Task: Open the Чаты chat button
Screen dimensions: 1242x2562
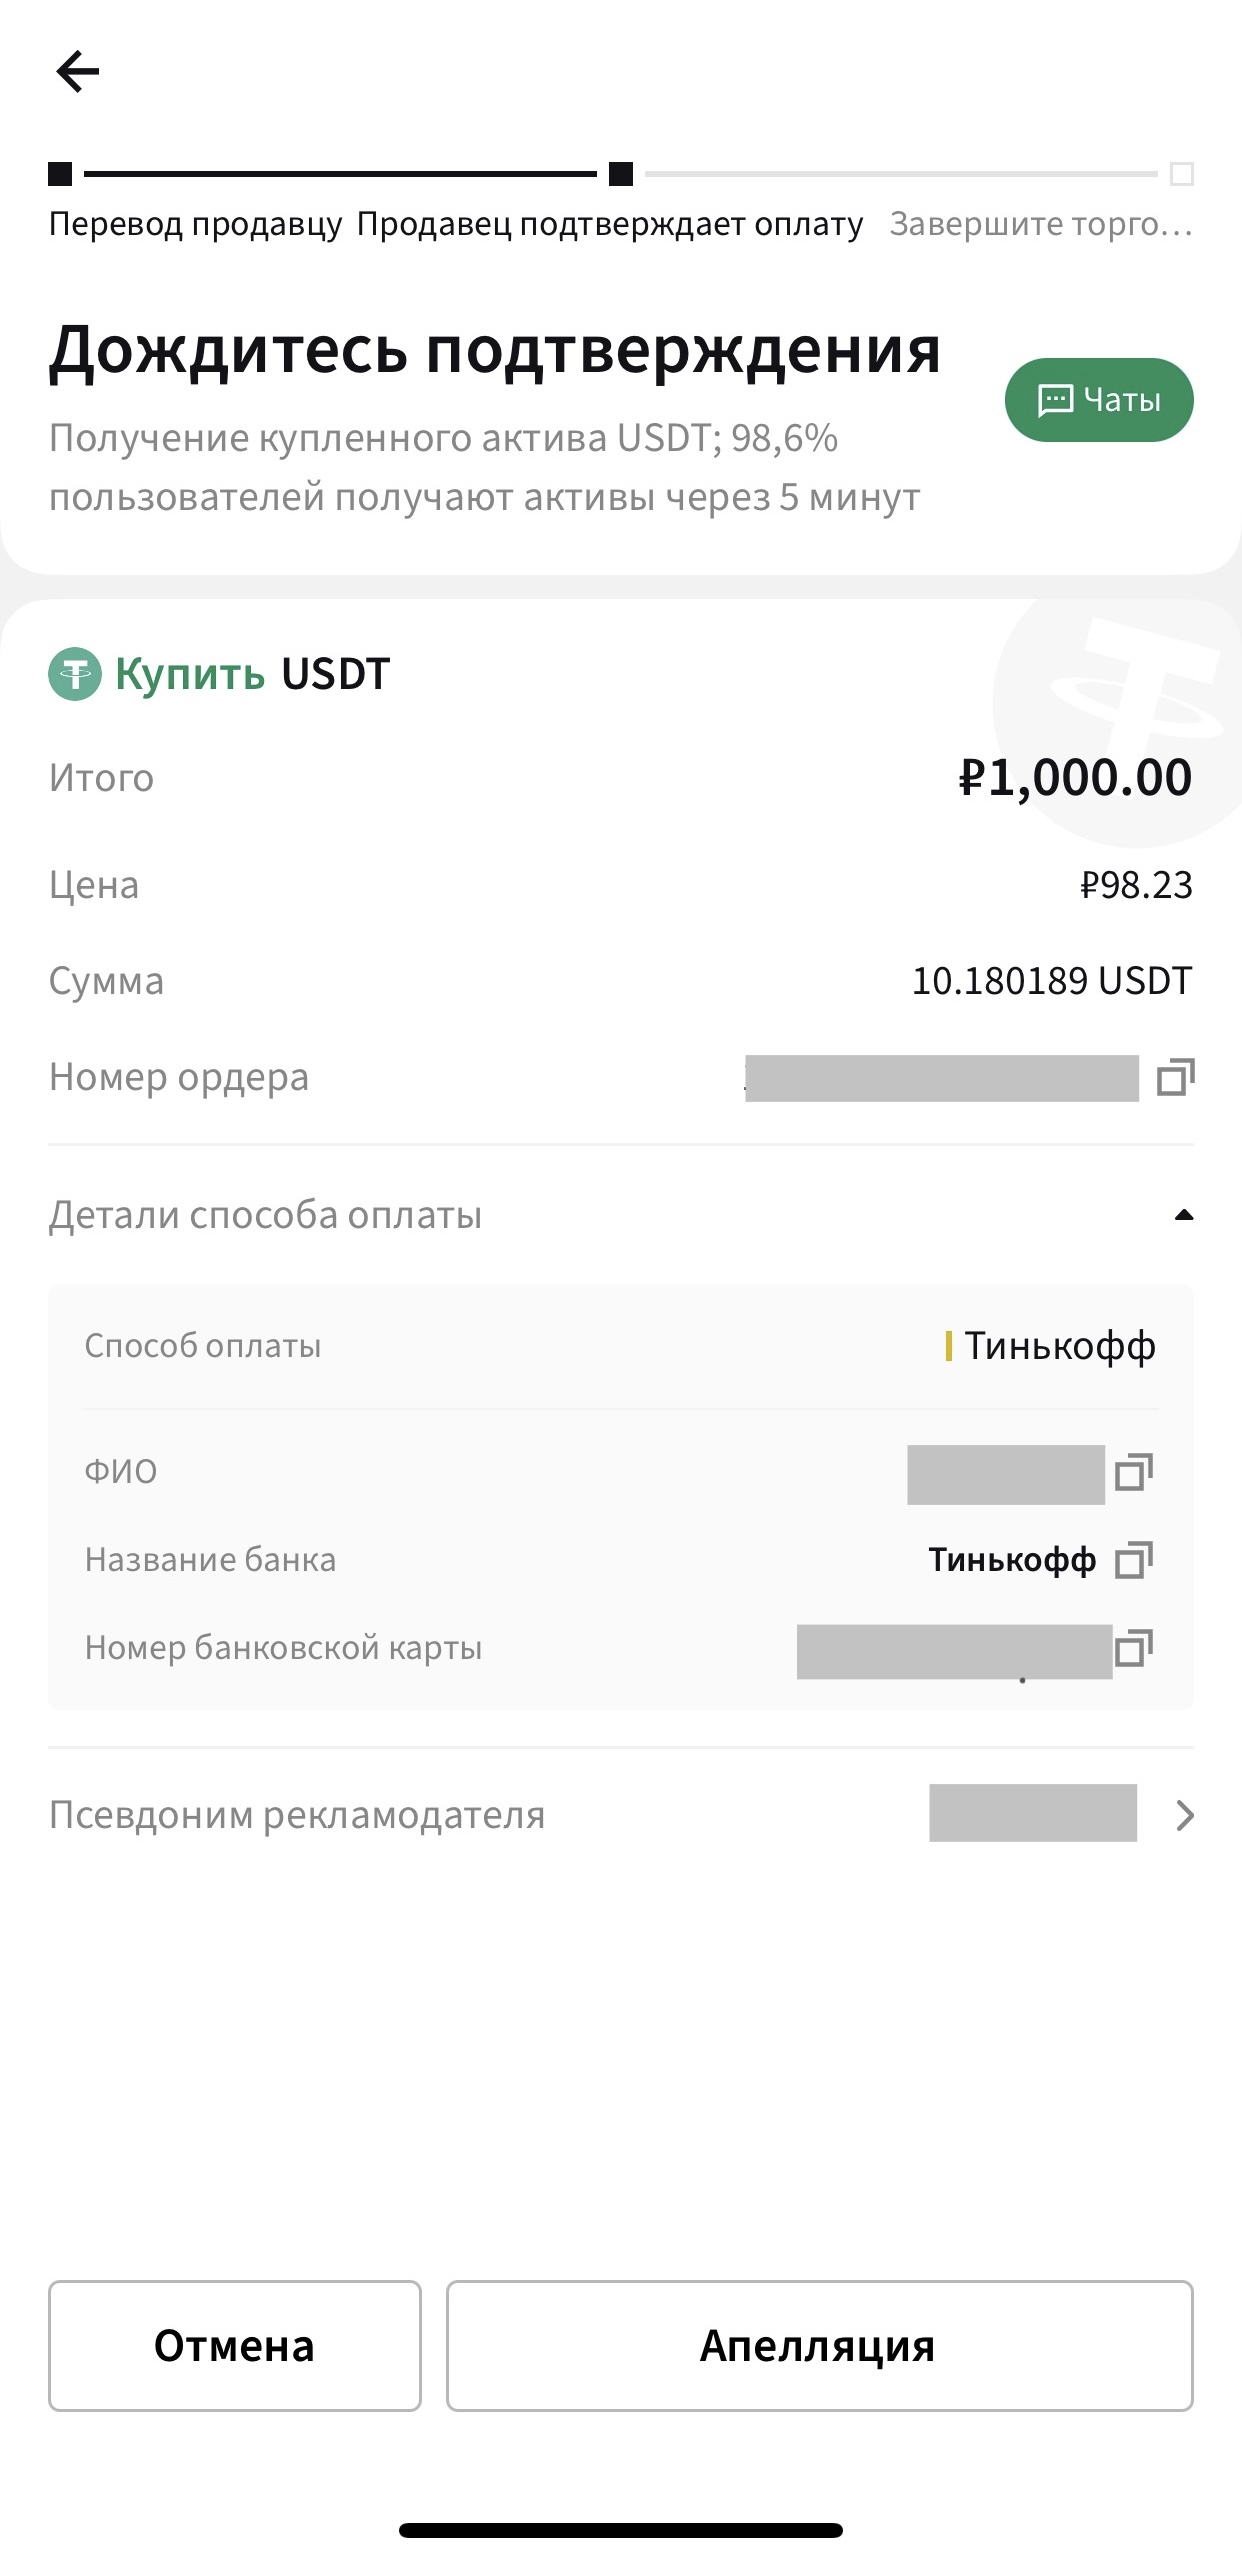Action: (1099, 400)
